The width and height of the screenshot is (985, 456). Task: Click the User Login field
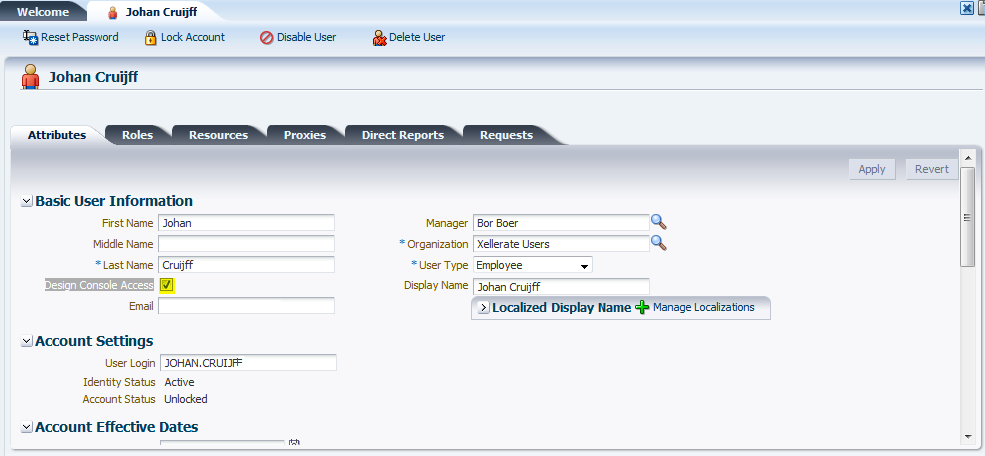pos(248,362)
